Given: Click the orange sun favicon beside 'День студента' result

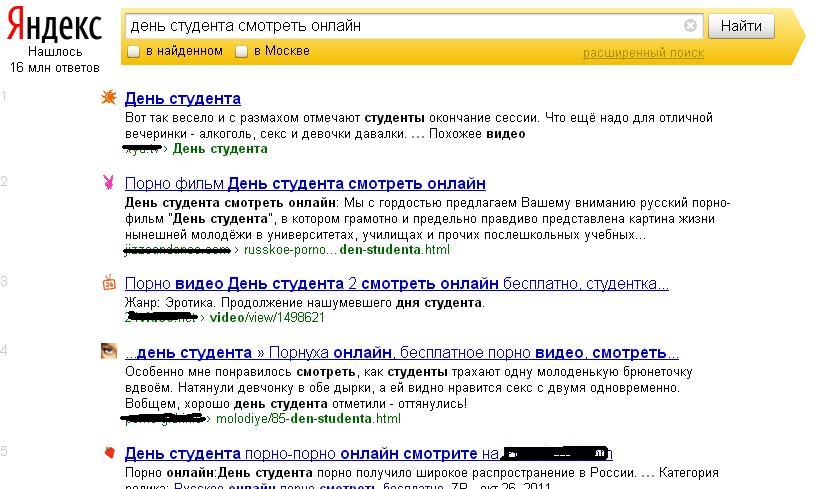Looking at the screenshot, I should tap(109, 97).
